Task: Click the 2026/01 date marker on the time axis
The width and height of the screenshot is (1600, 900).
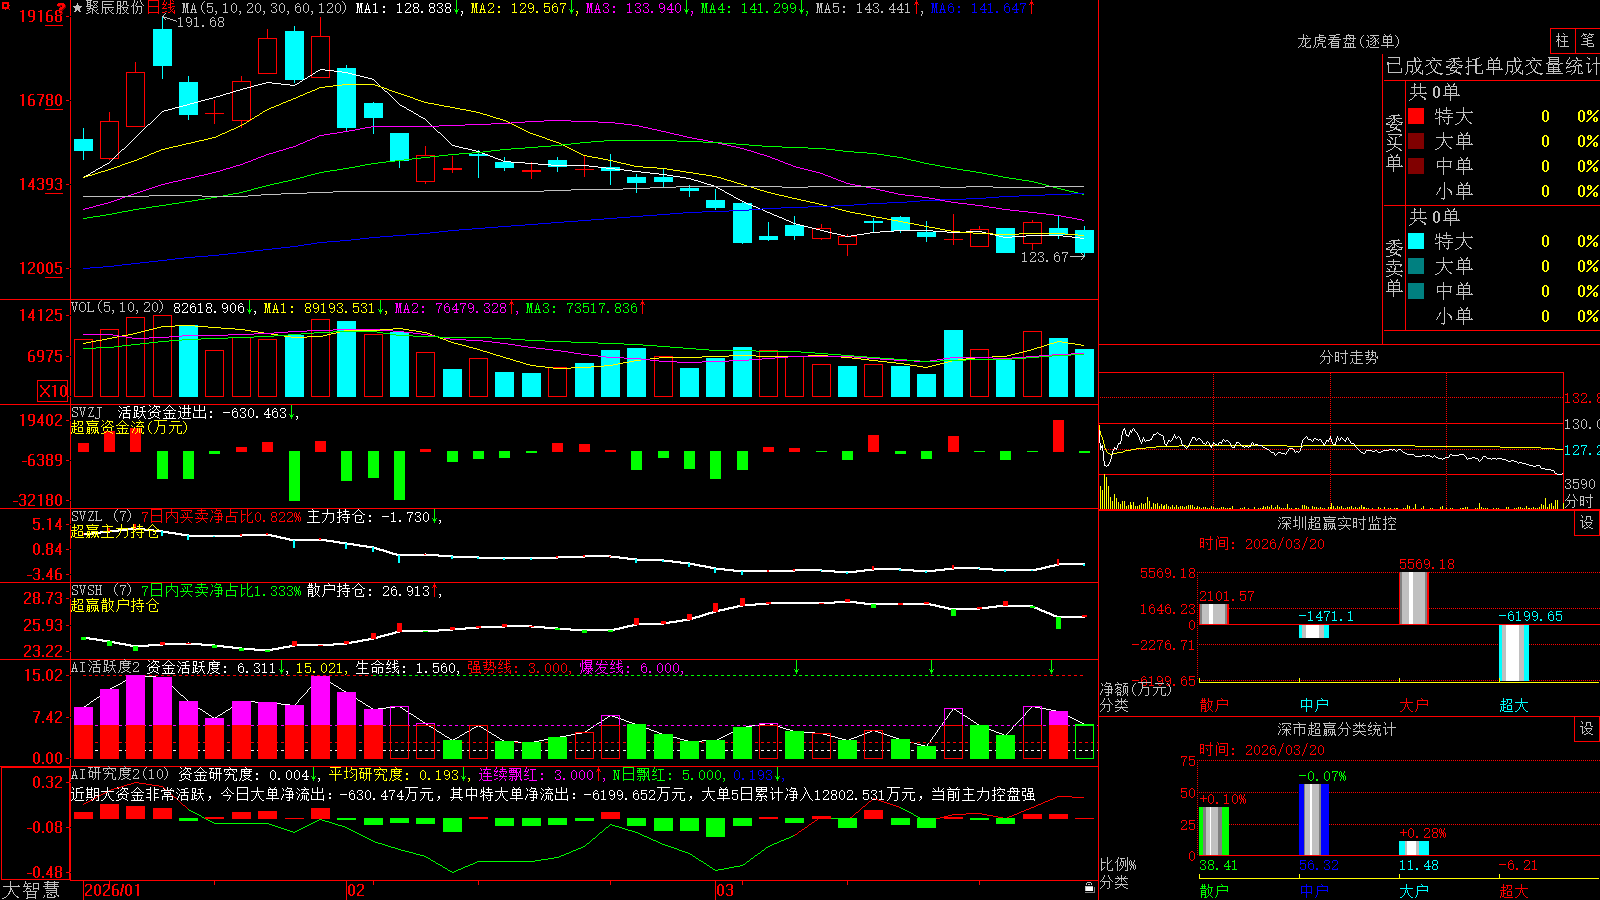Action: pos(113,890)
